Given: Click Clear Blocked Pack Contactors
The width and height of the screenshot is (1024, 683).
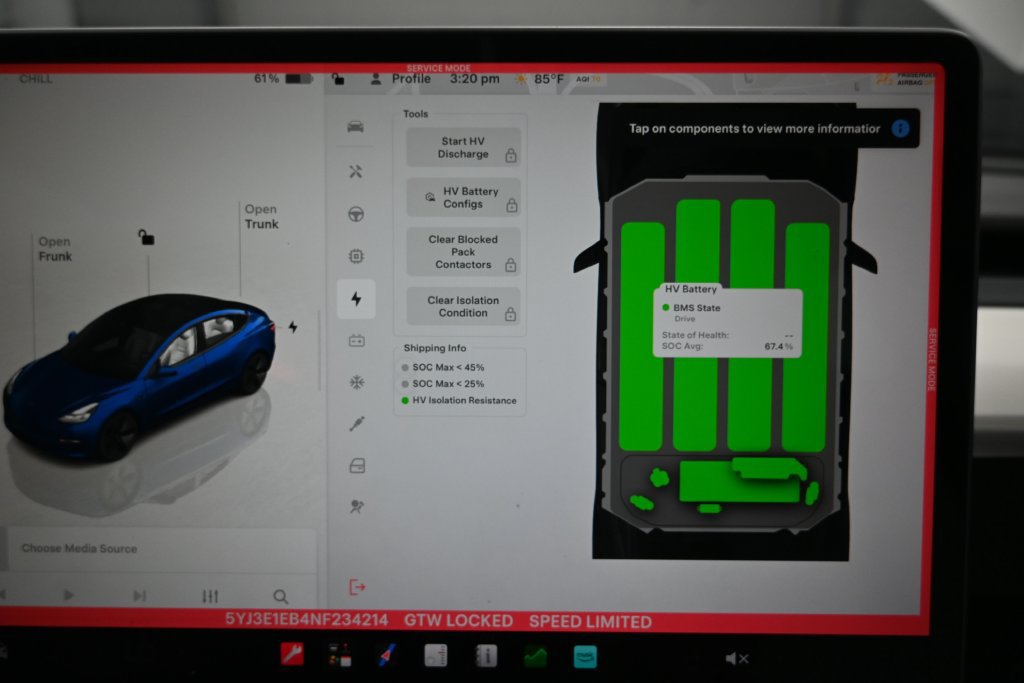Looking at the screenshot, I should point(463,252).
